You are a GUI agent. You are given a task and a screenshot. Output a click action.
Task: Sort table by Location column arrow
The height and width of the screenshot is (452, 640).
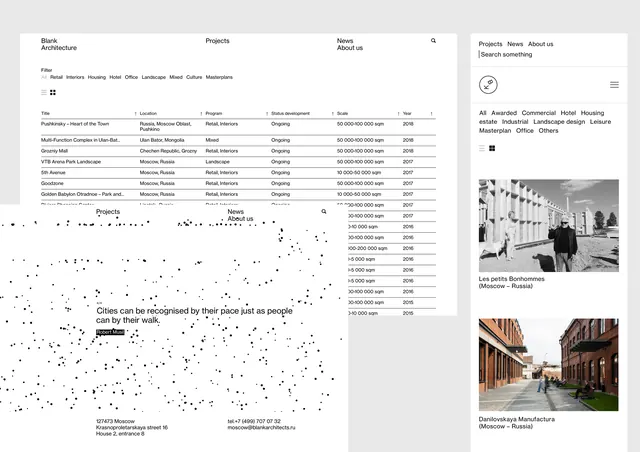pyautogui.click(x=201, y=114)
